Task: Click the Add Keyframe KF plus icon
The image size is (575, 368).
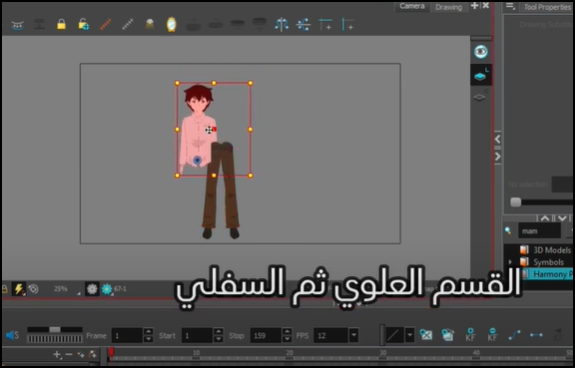Action: [470, 335]
